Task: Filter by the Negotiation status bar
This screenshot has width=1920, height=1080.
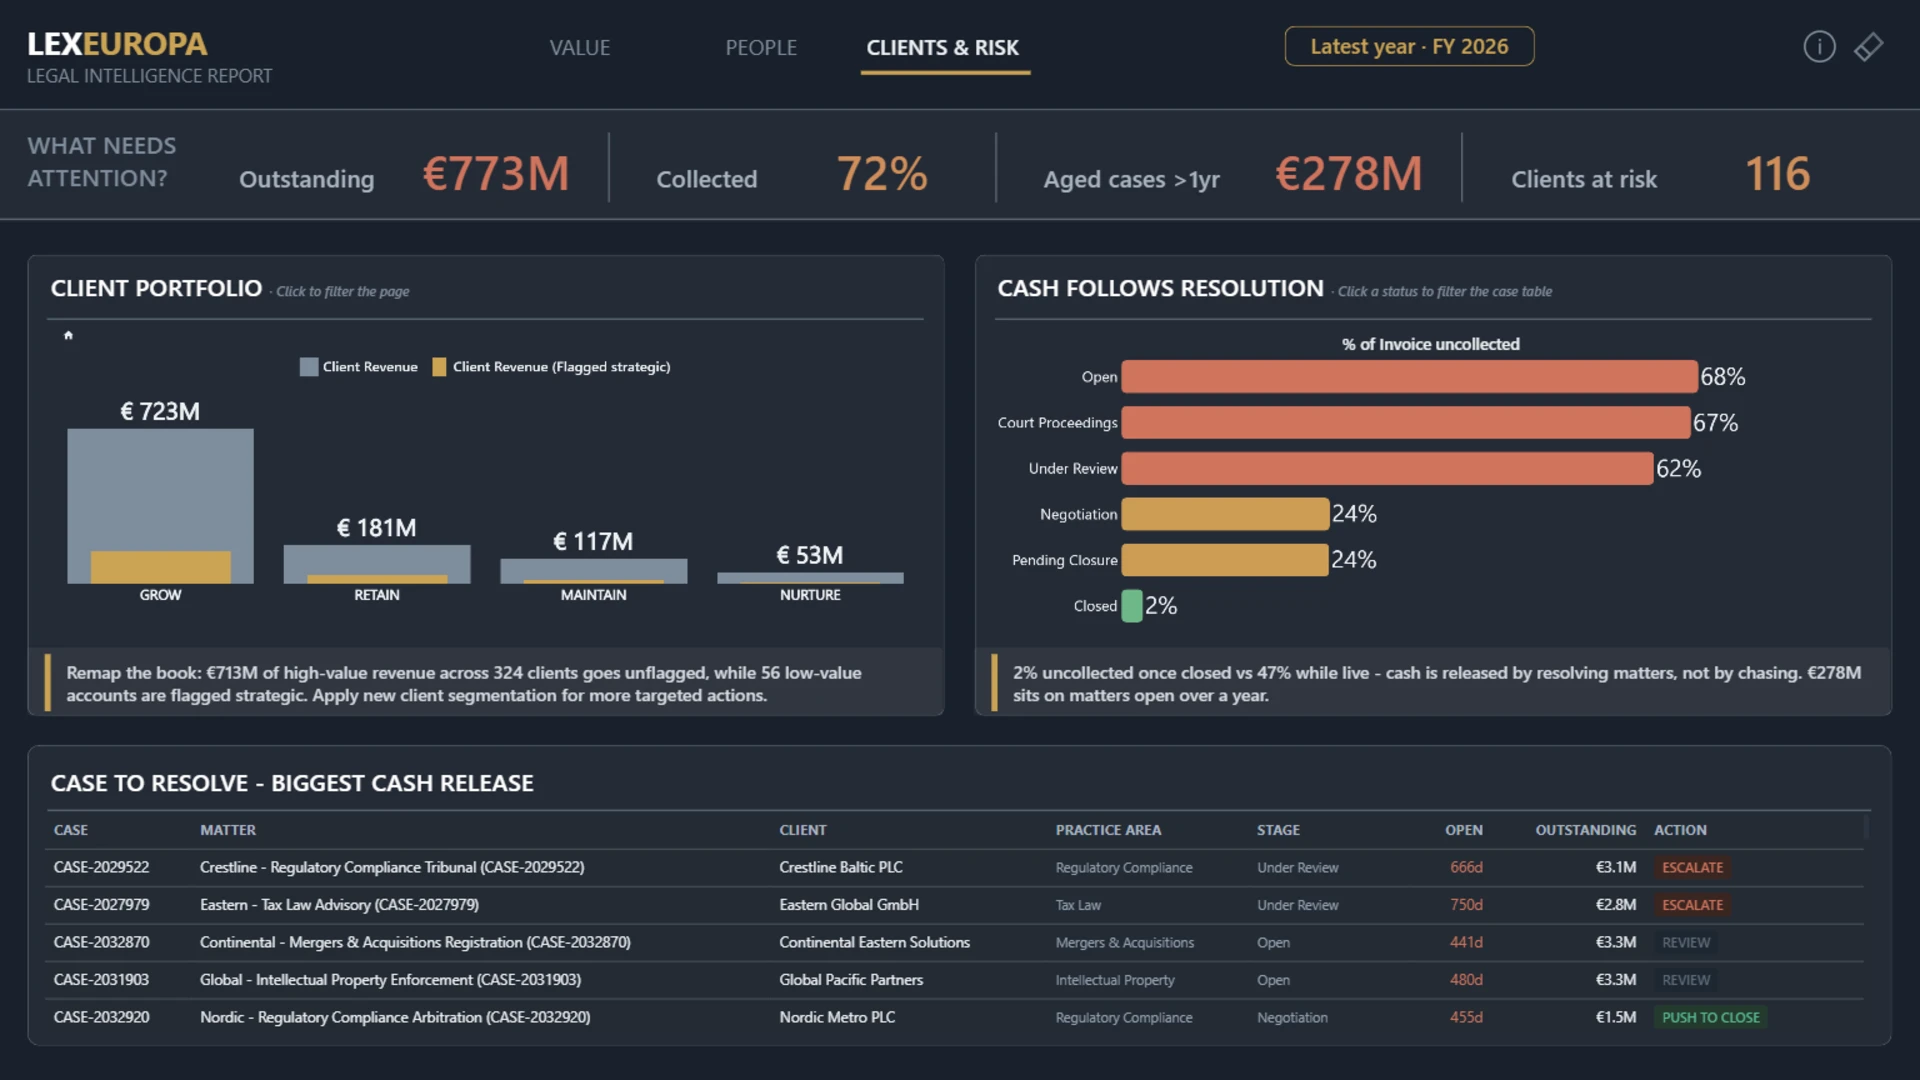Action: click(x=1226, y=514)
